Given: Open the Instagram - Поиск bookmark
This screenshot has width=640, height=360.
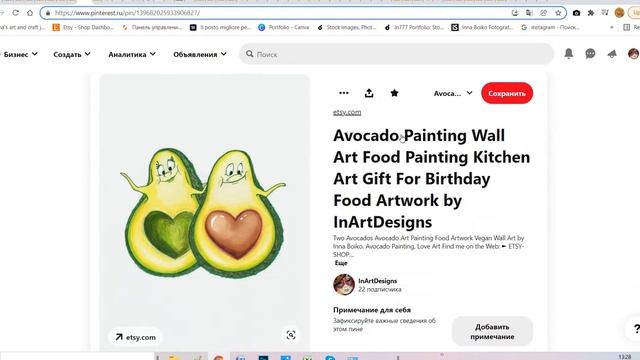Looking at the screenshot, I should 550,27.
